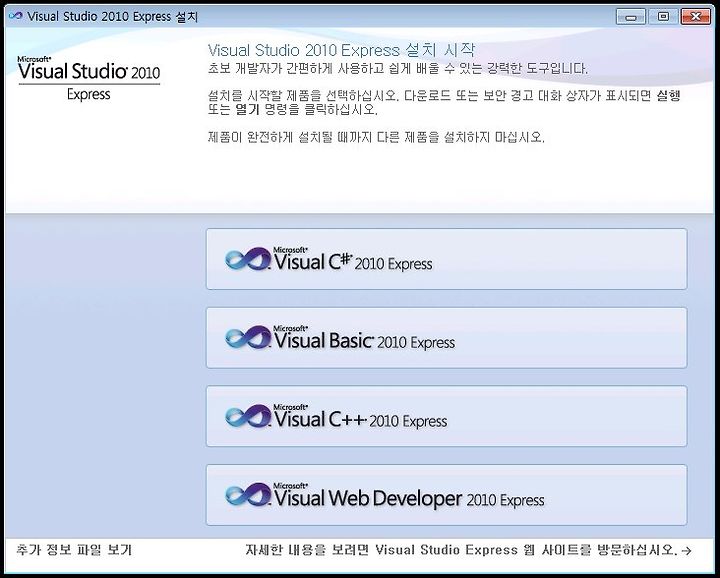Click the title bar Visual Studio setup icon
Screen dimensions: 720x578
pyautogui.click(x=16, y=17)
